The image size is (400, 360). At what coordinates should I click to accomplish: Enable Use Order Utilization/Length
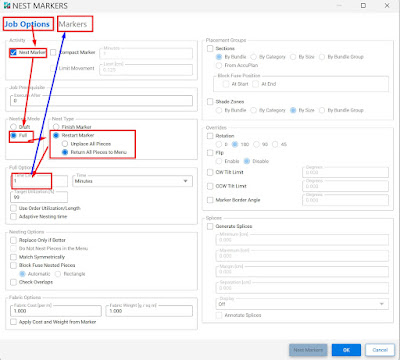pyautogui.click(x=13, y=208)
